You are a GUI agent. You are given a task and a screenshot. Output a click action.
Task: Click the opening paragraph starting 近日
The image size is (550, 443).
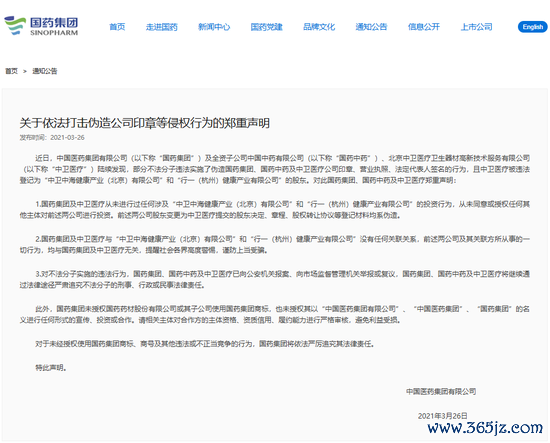(x=275, y=169)
